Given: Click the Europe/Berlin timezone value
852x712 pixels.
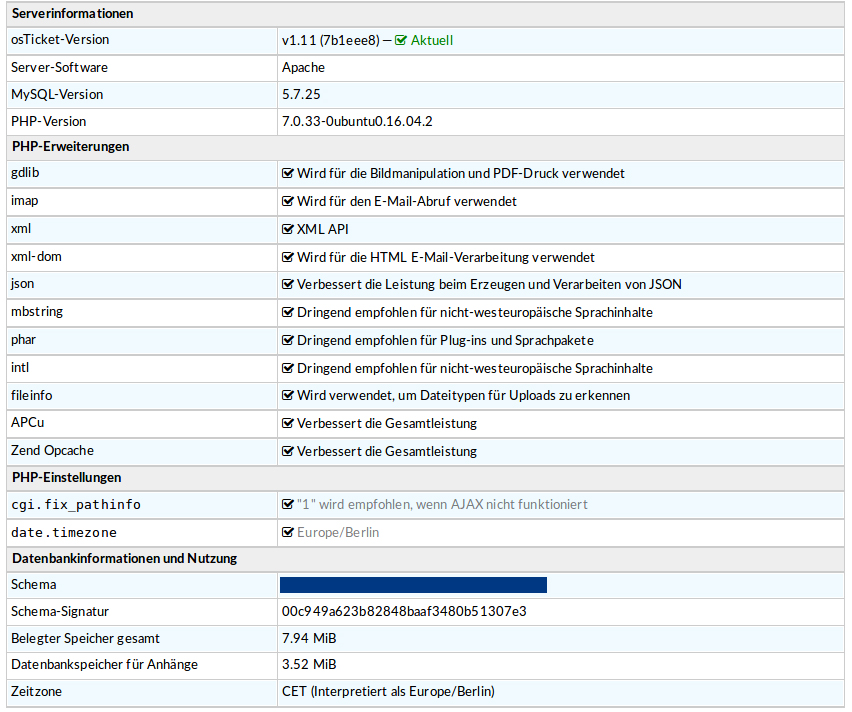Looking at the screenshot, I should point(338,533).
